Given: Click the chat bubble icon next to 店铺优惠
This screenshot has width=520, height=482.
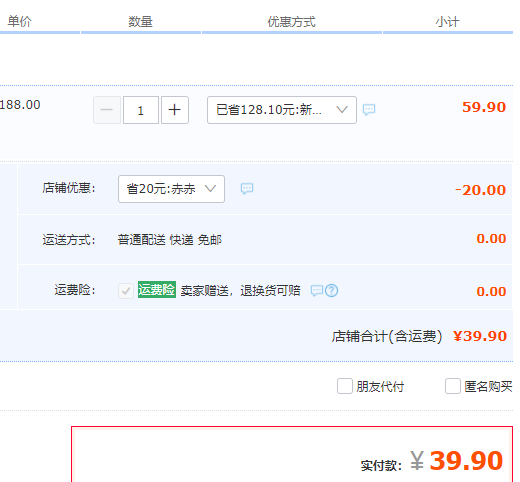Looking at the screenshot, I should click(247, 189).
